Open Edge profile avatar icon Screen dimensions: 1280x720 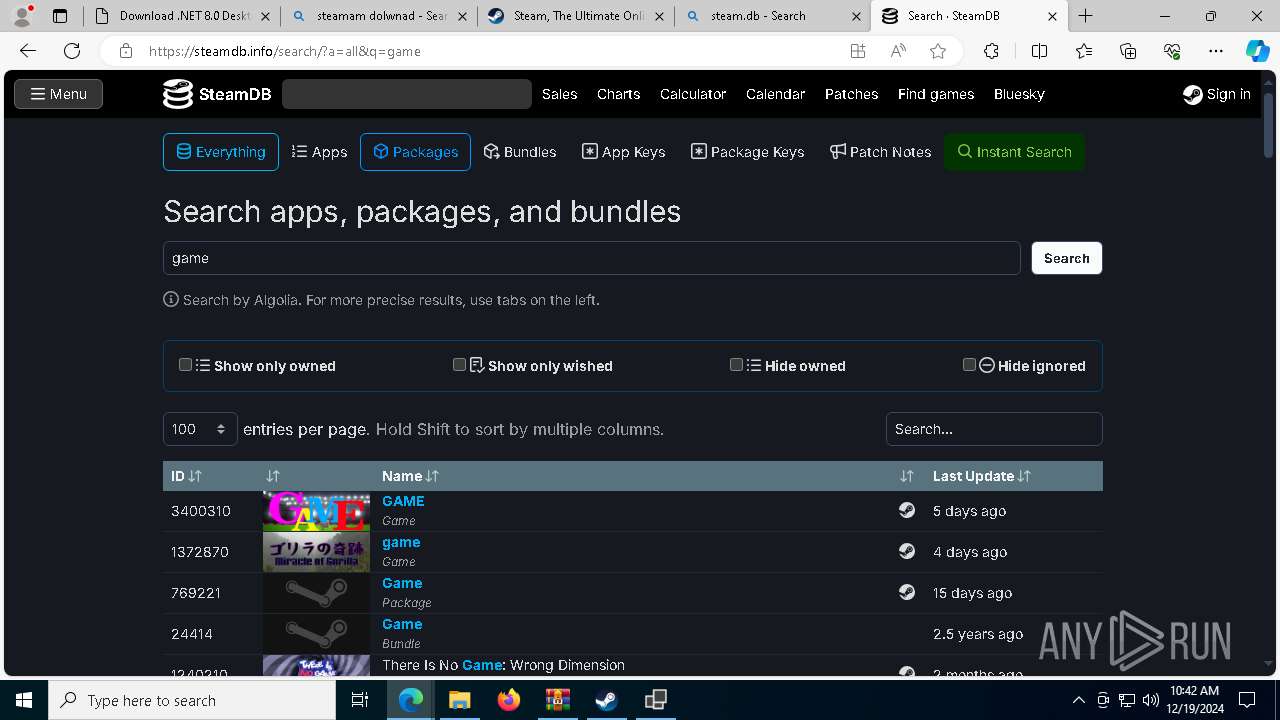(22, 16)
